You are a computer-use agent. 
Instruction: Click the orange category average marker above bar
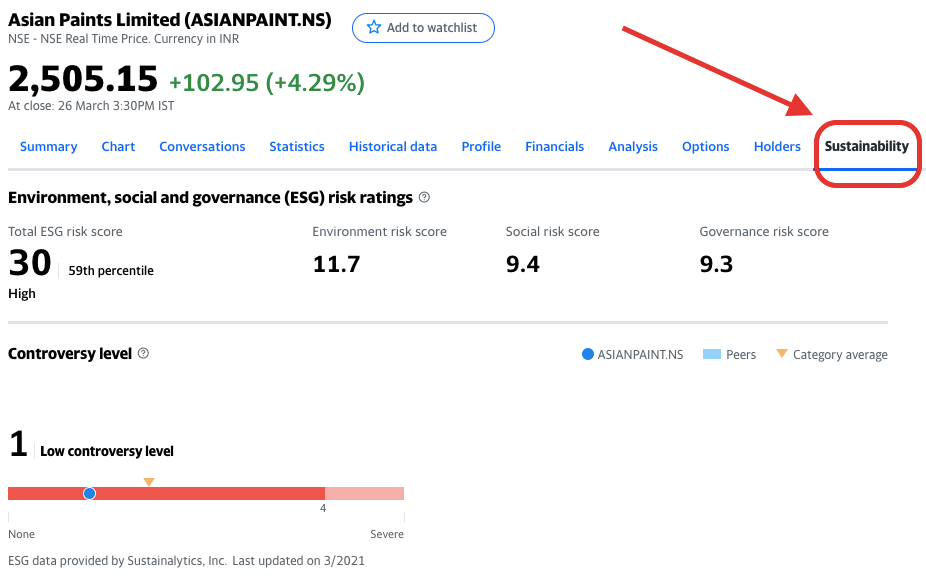click(x=149, y=482)
